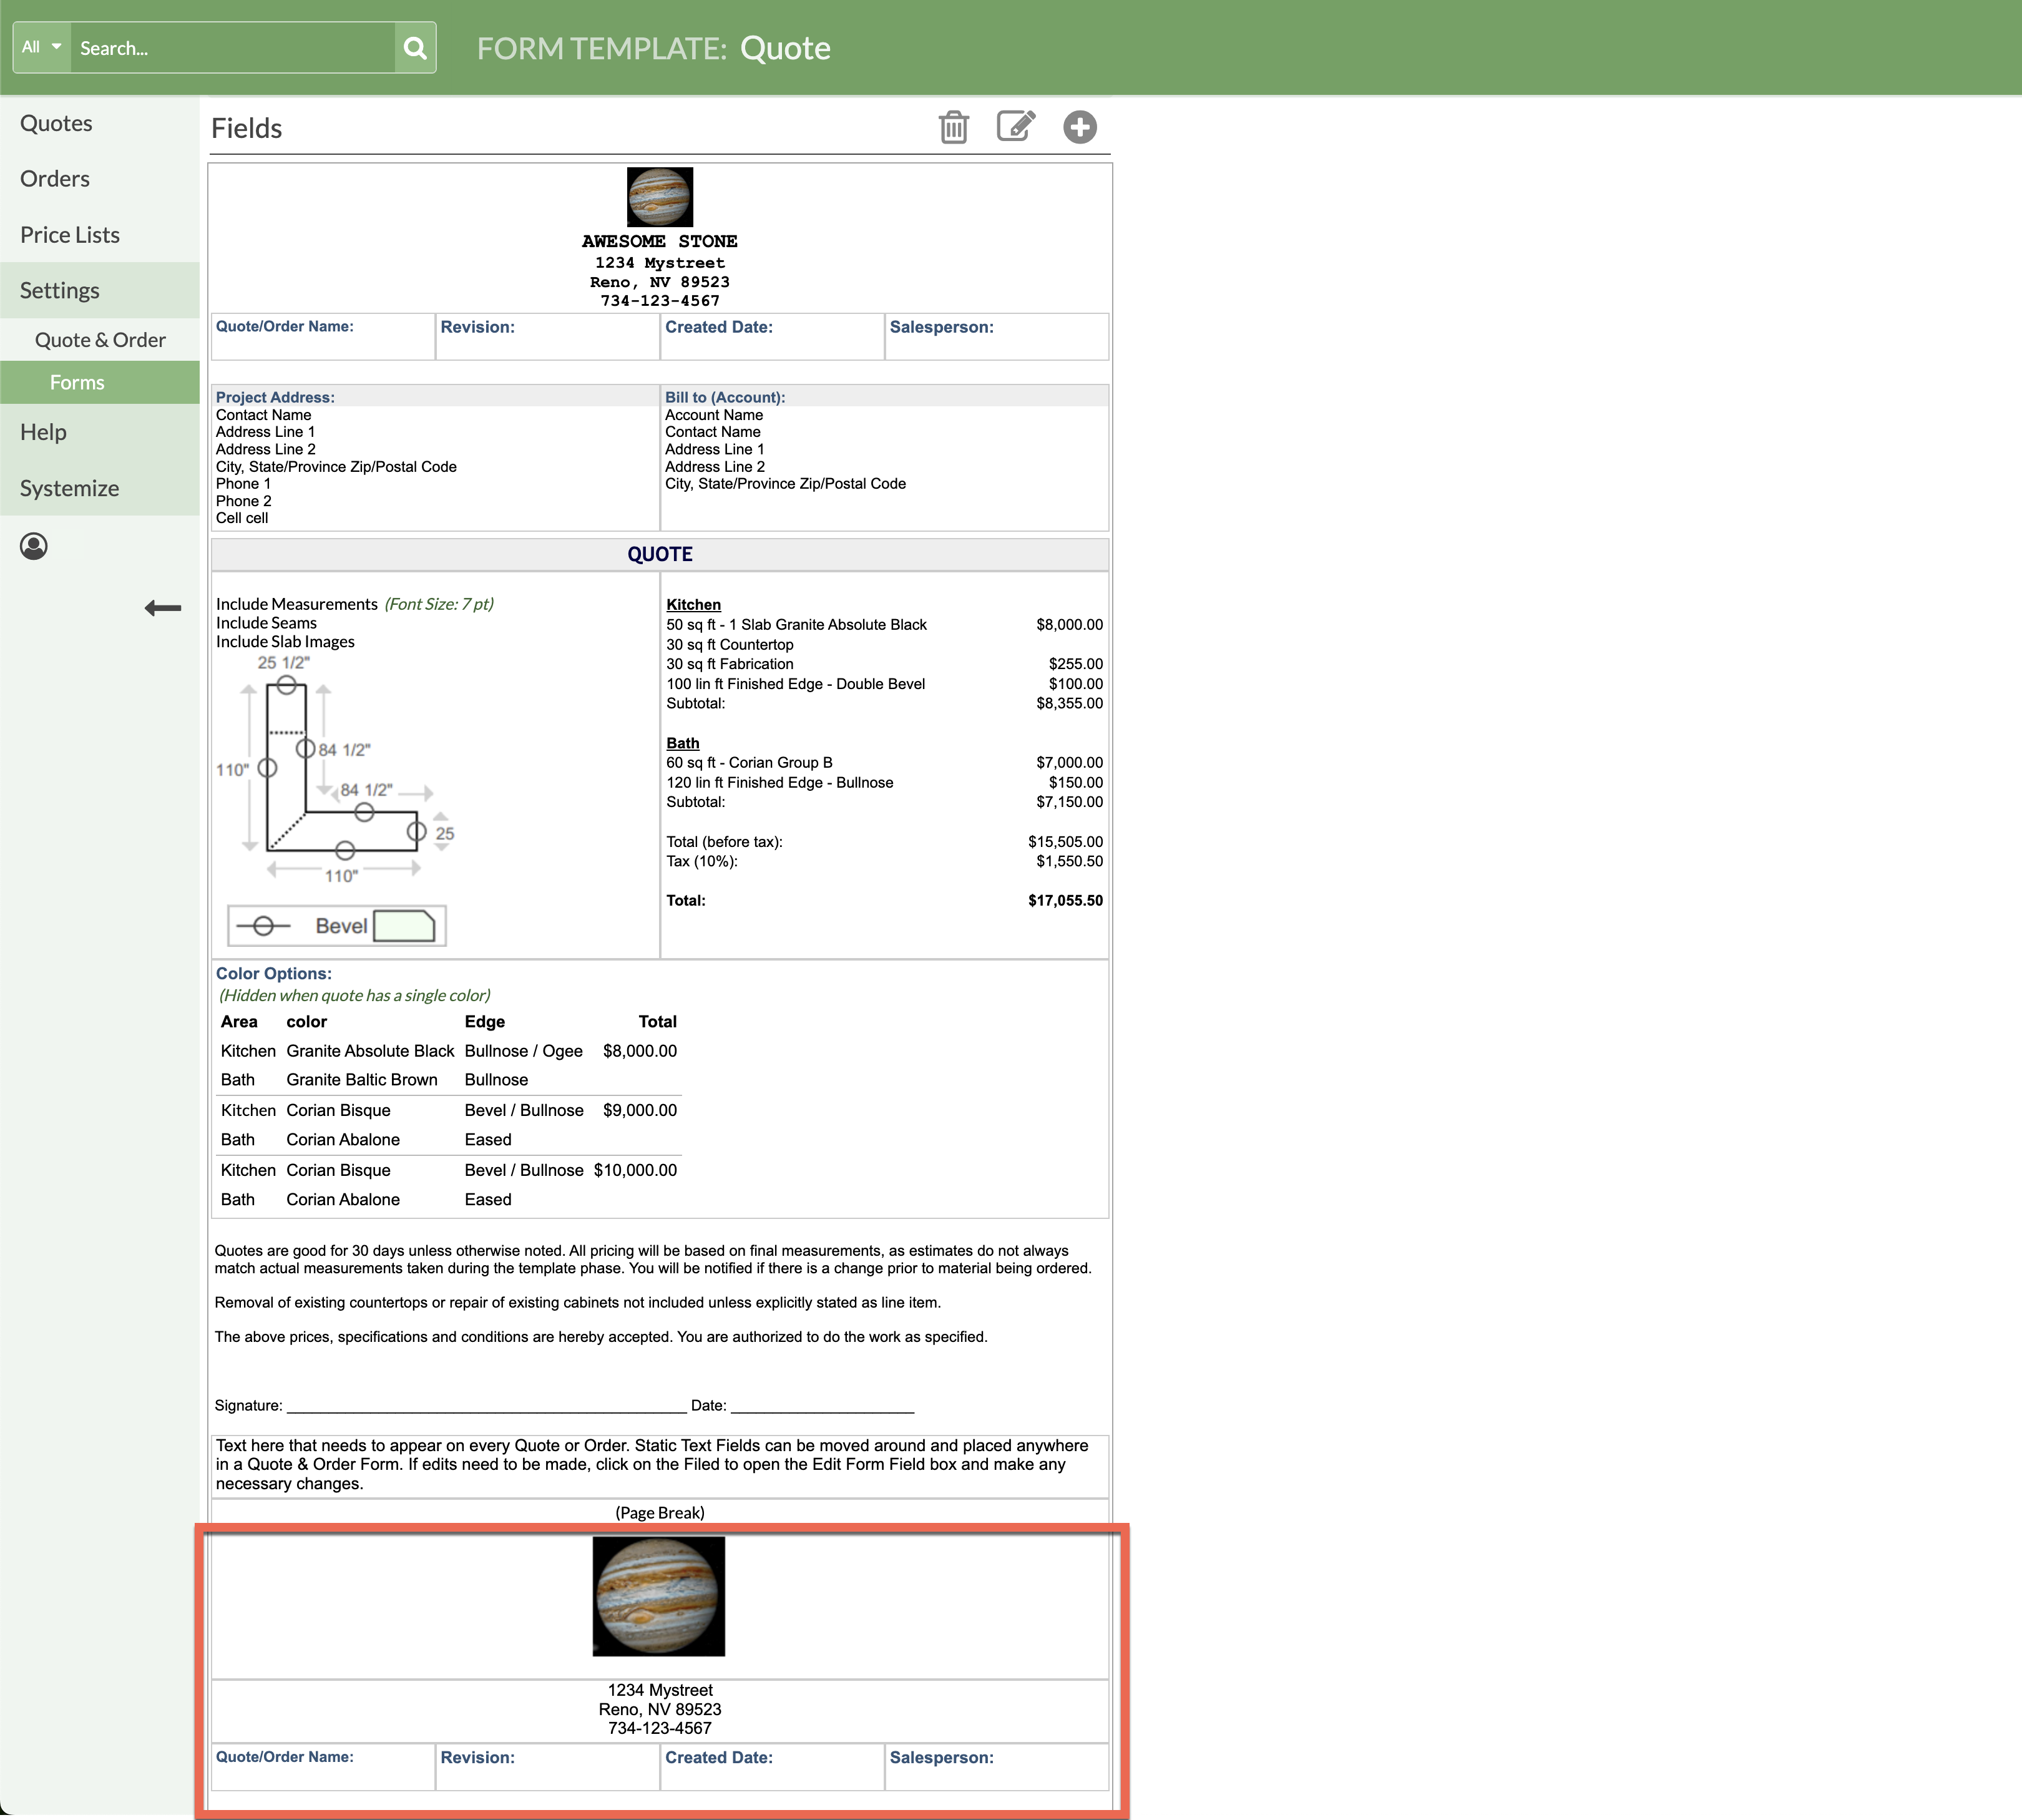
Task: Open the Quotes section
Action: (56, 123)
